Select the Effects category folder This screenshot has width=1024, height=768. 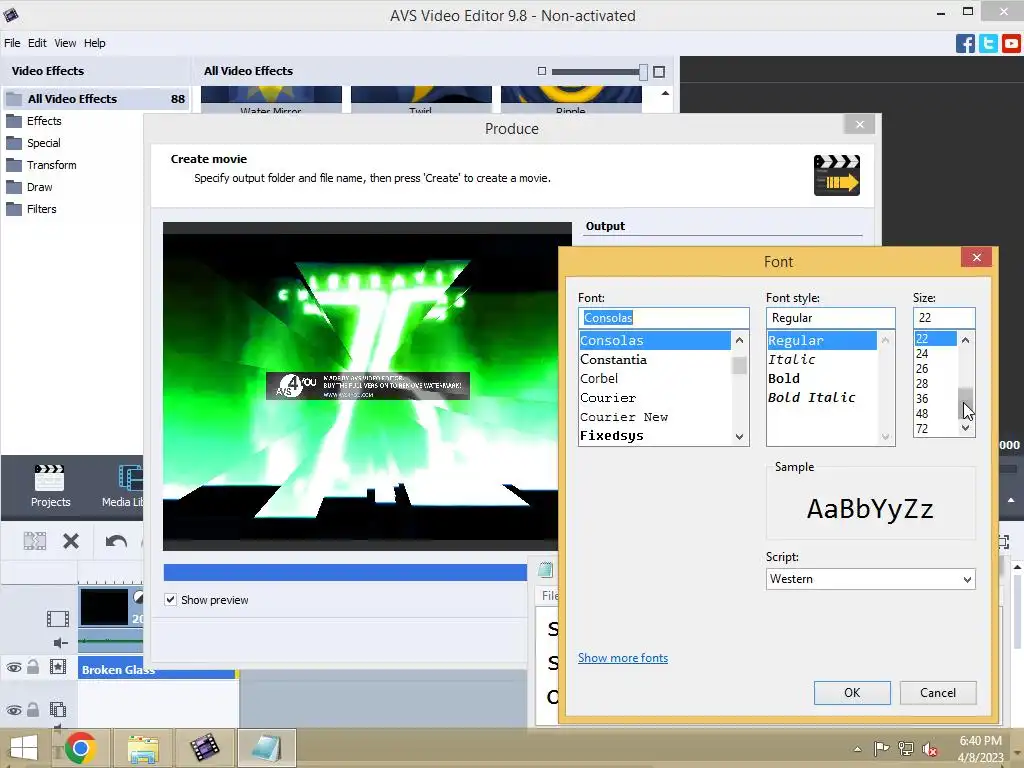tap(44, 121)
